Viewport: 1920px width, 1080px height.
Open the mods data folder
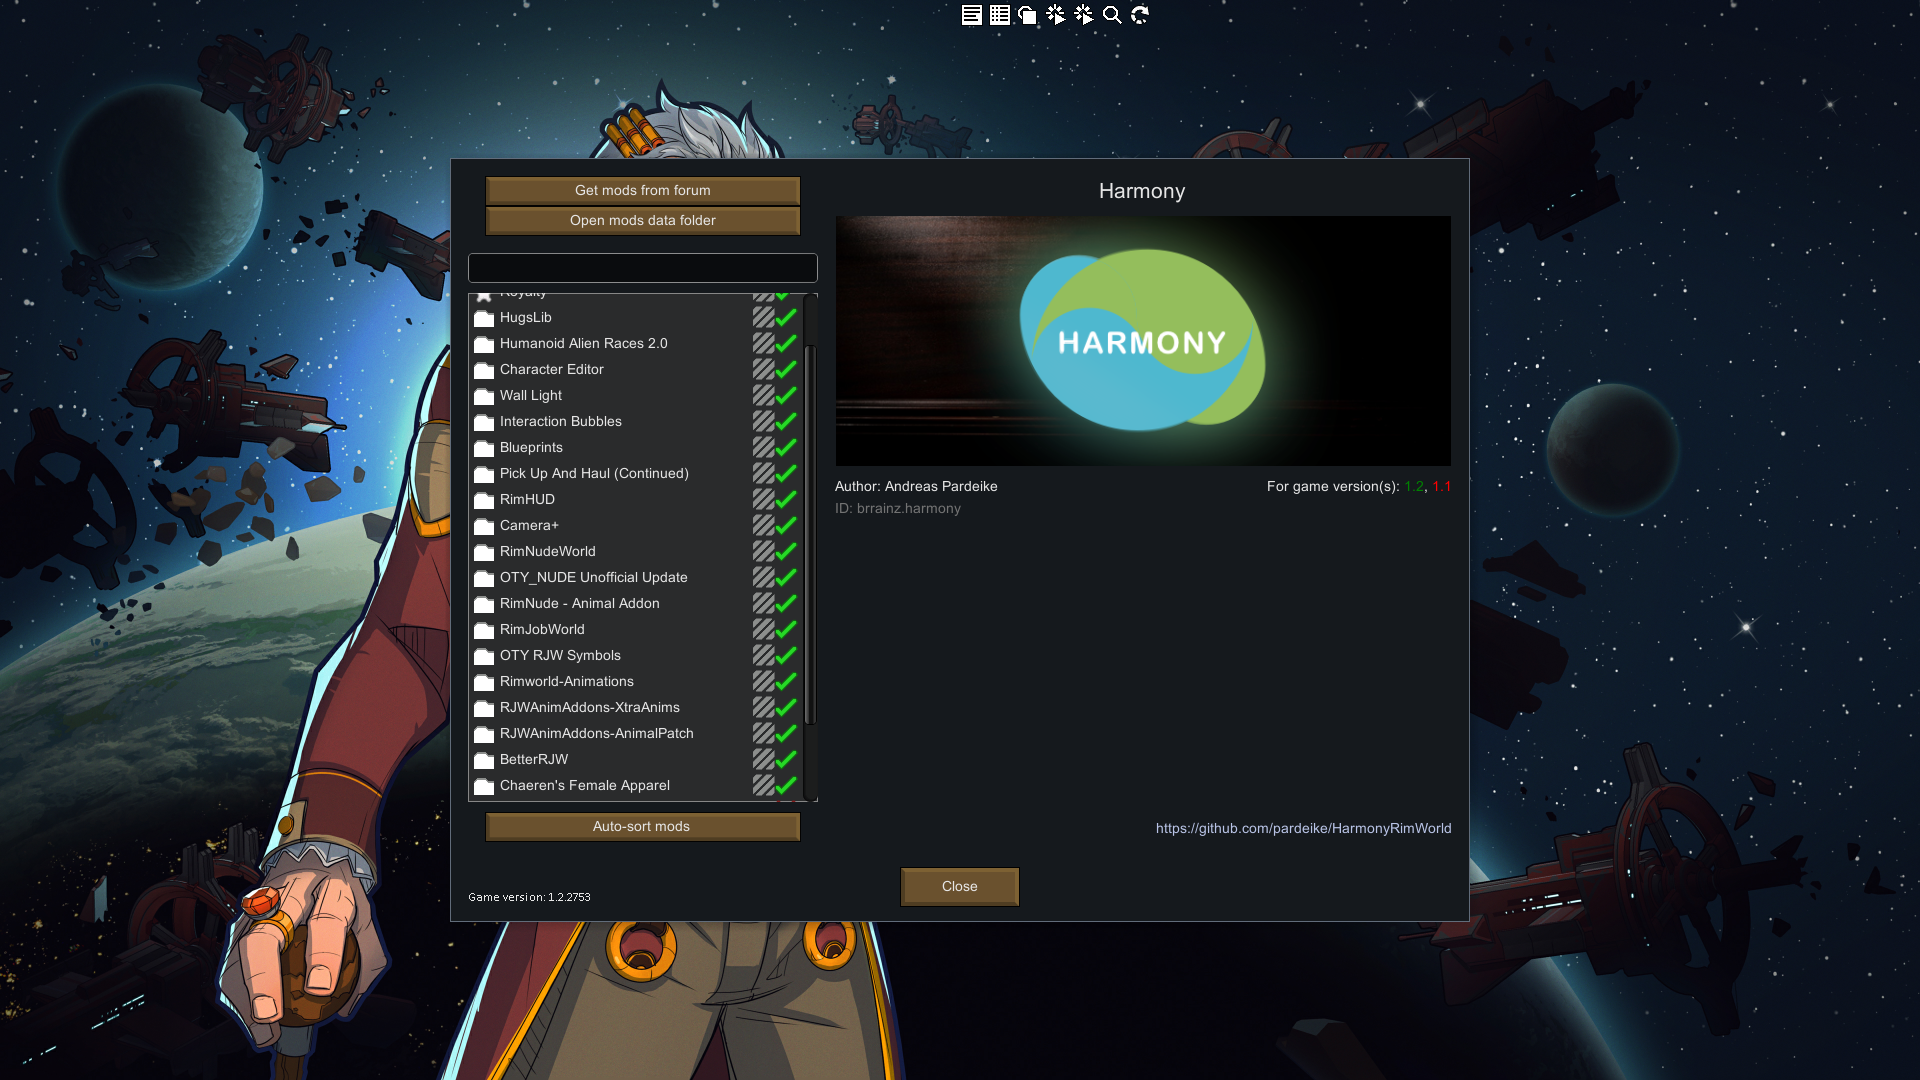[x=643, y=221]
